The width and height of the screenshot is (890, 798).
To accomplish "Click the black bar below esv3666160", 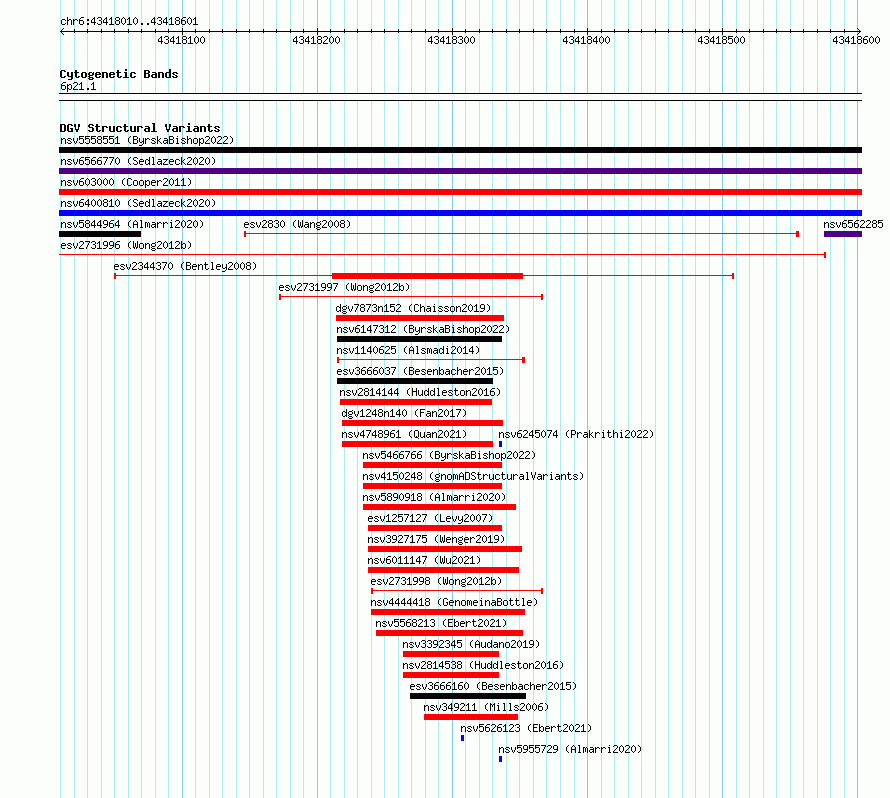I will pos(468,696).
